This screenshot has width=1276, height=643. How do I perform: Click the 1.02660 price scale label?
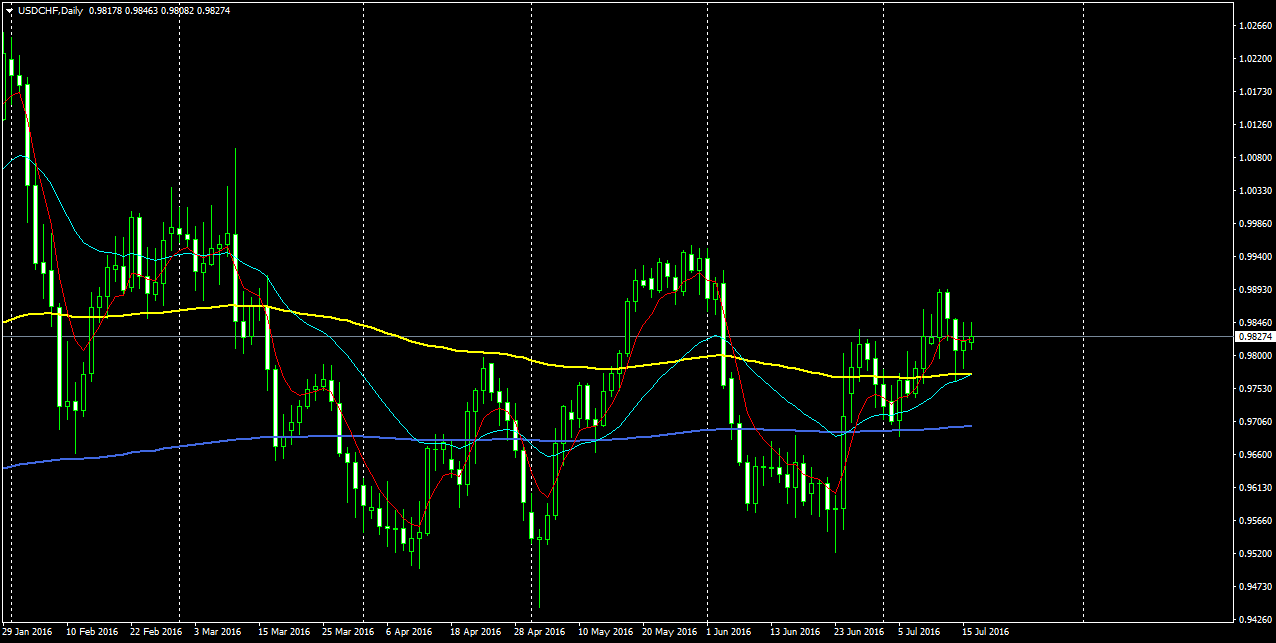pyautogui.click(x=1256, y=26)
